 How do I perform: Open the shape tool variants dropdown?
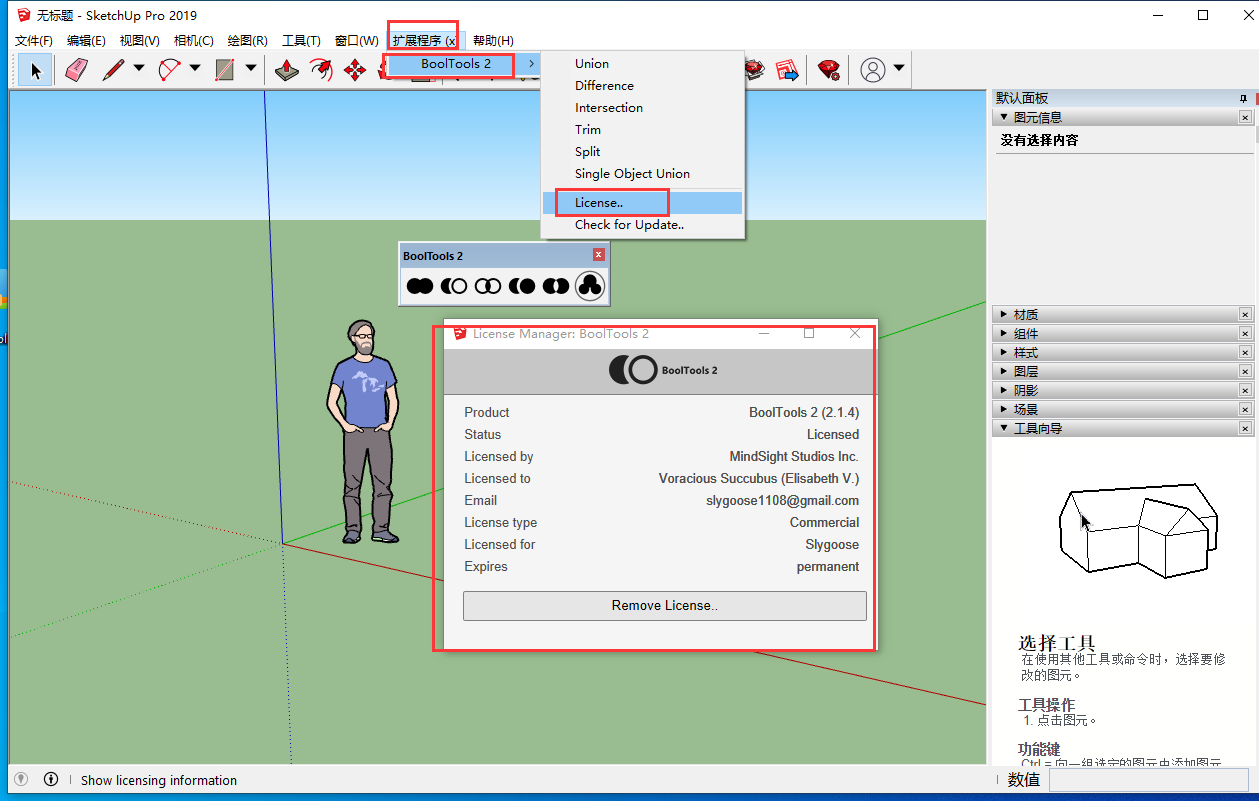tap(251, 69)
